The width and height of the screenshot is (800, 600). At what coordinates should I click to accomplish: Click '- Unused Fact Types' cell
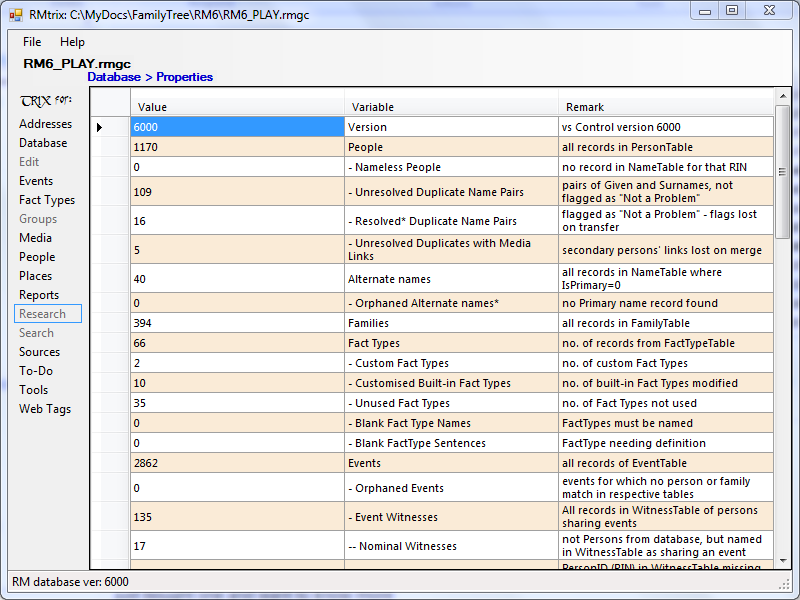[452, 403]
